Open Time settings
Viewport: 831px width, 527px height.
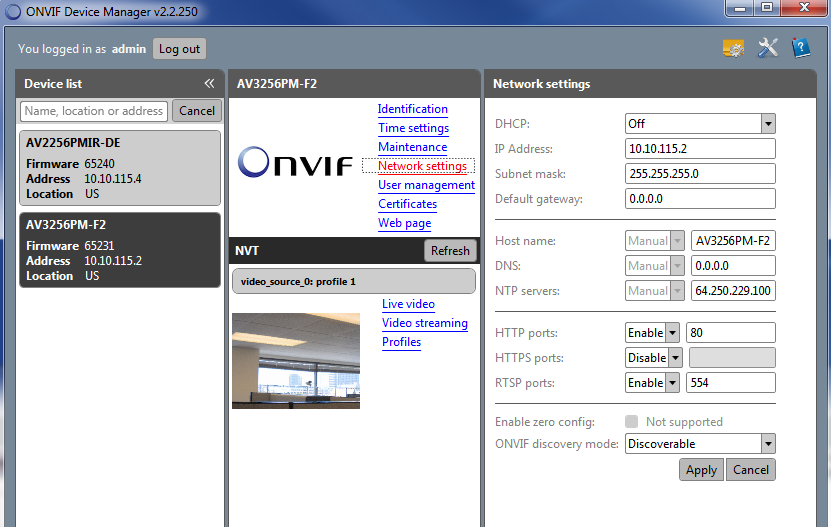[413, 128]
